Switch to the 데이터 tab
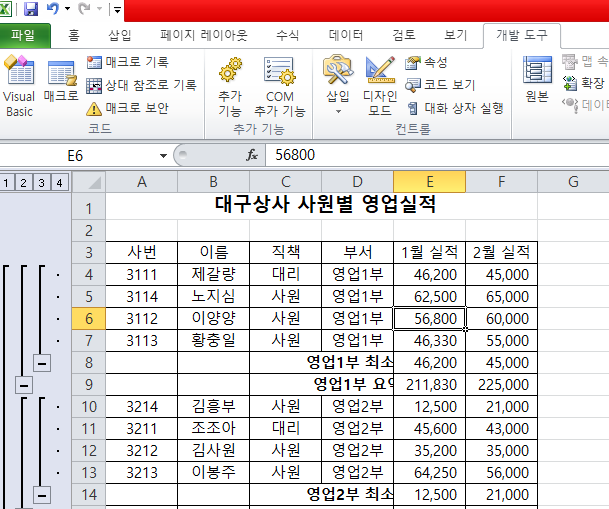Screen dimensions: 609x509 [x=346, y=36]
